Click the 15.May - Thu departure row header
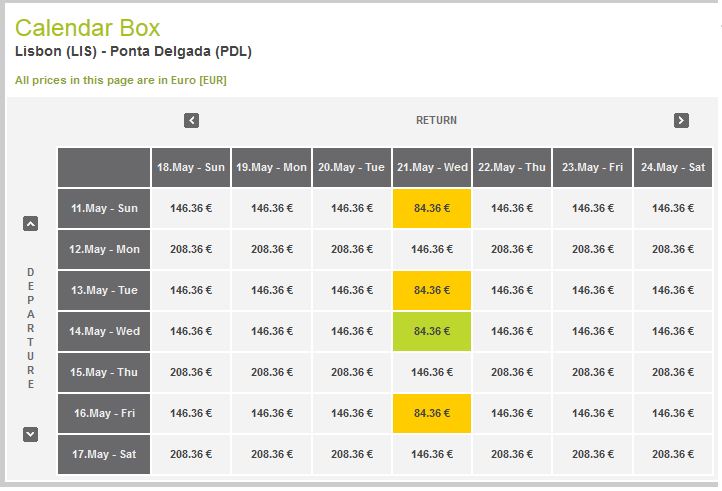This screenshot has width=722, height=491. click(x=104, y=372)
